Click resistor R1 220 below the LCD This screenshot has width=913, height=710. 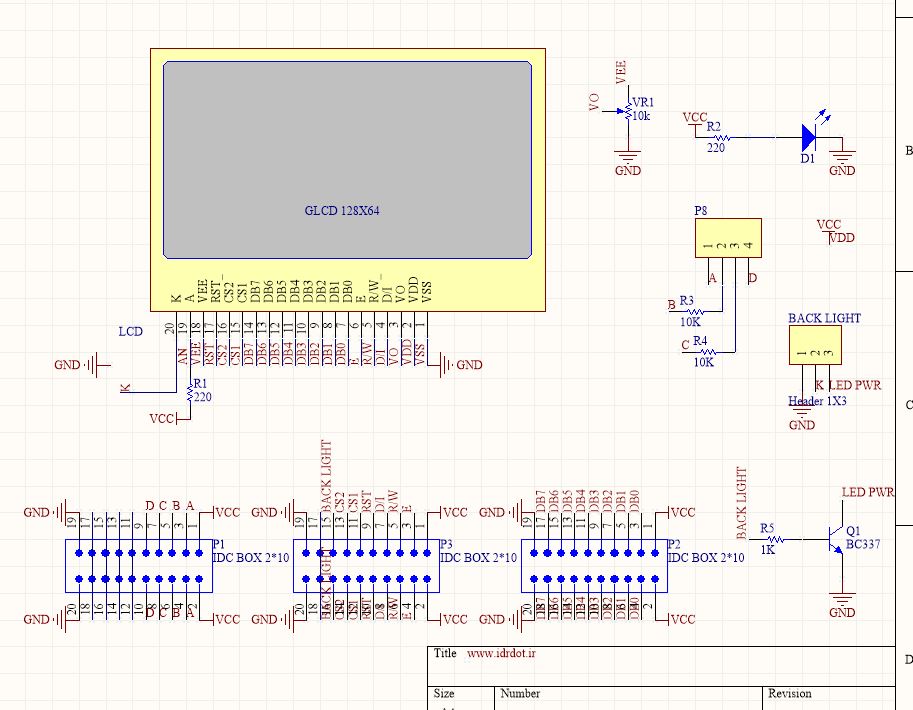188,394
